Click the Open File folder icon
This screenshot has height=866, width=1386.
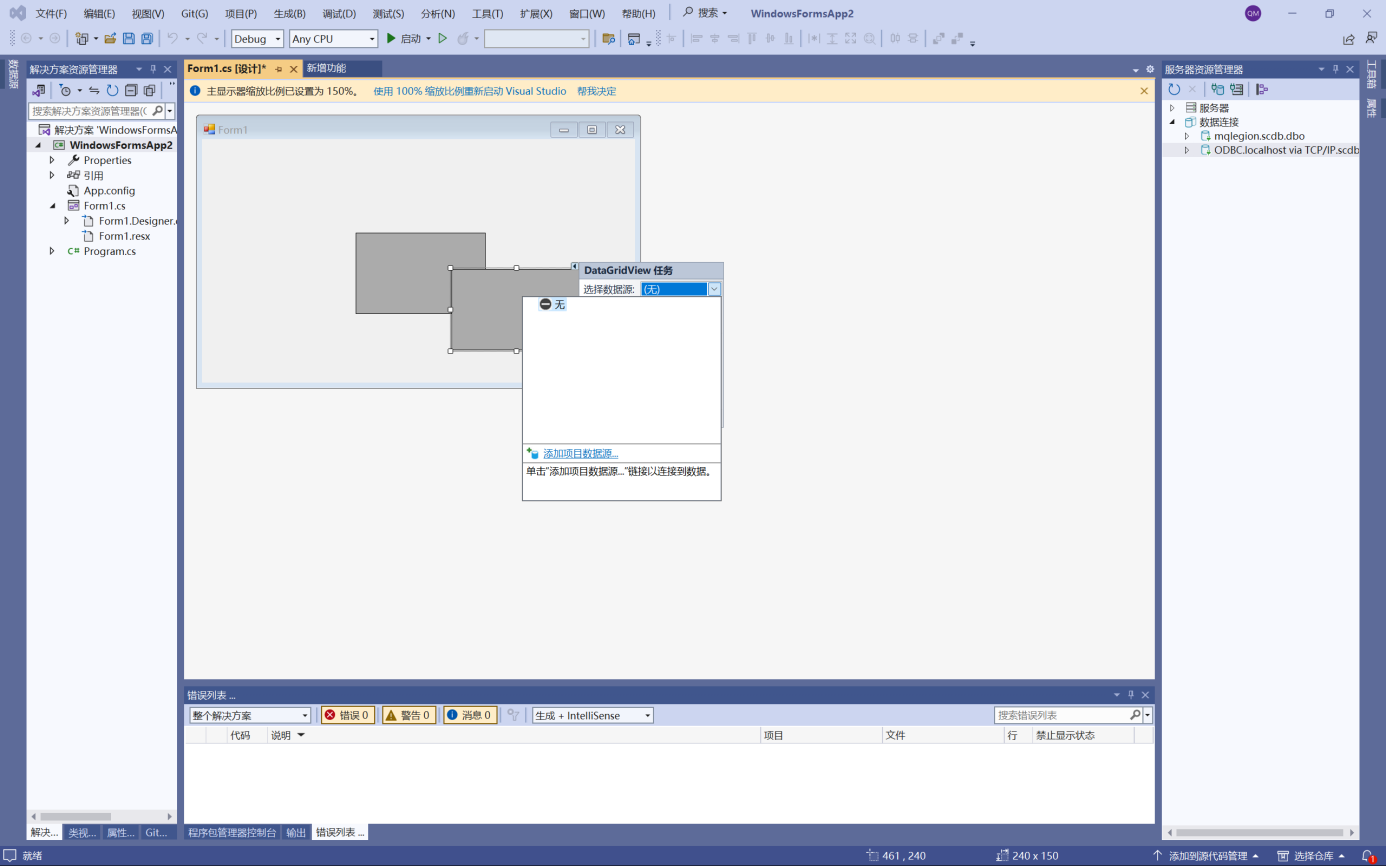(111, 38)
